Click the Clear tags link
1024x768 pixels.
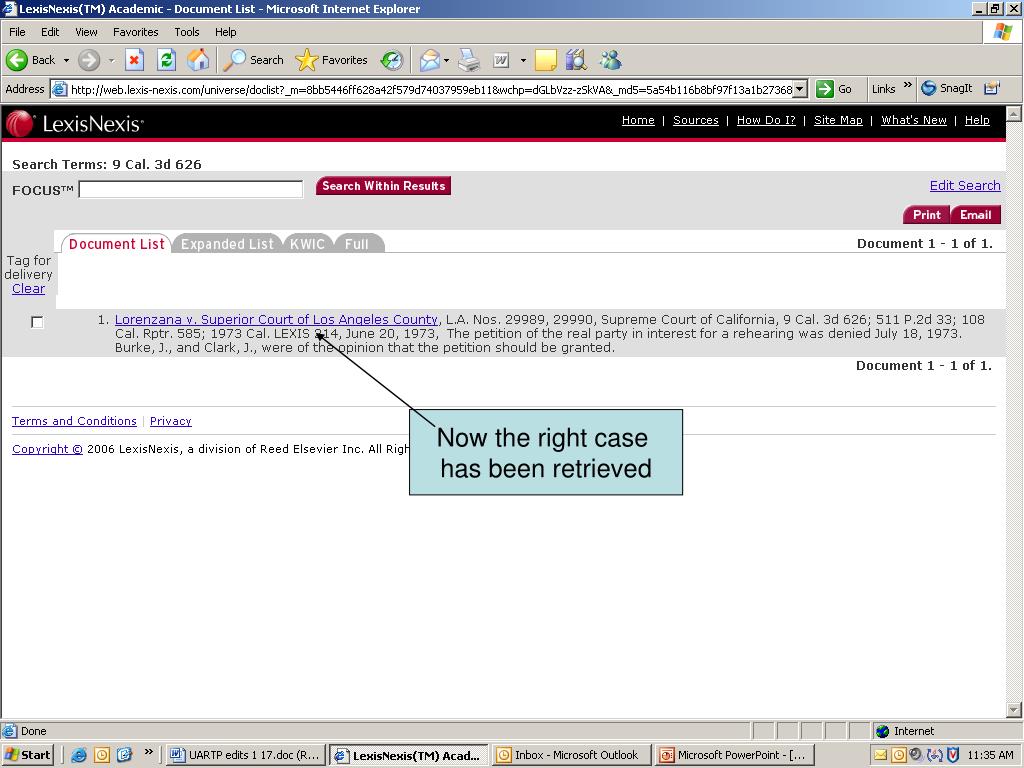pos(28,289)
